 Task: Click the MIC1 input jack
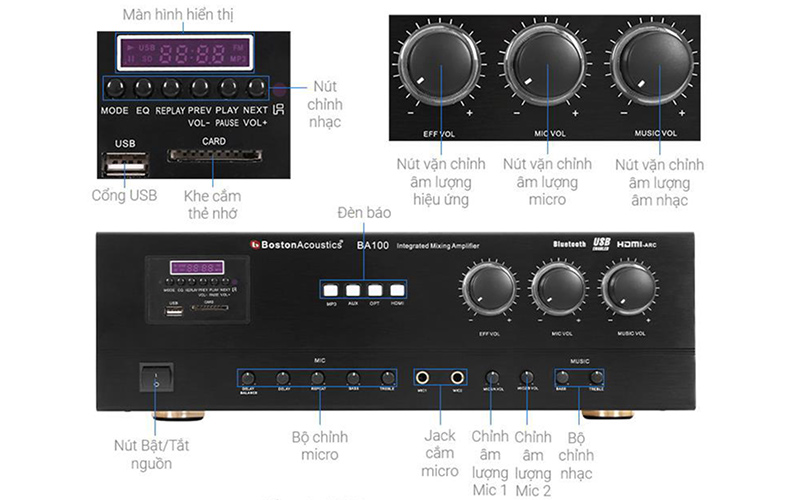point(425,378)
